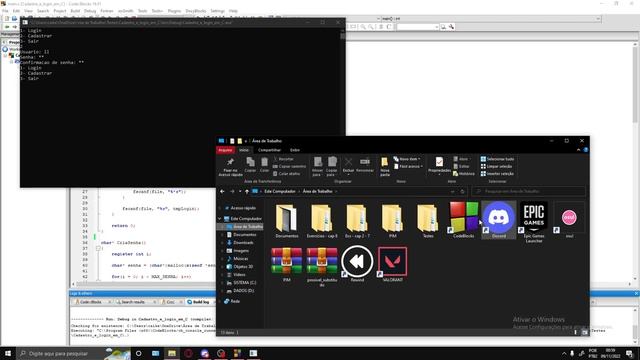
Task: Collapse the File Explorer ribbon
Action: point(578,150)
